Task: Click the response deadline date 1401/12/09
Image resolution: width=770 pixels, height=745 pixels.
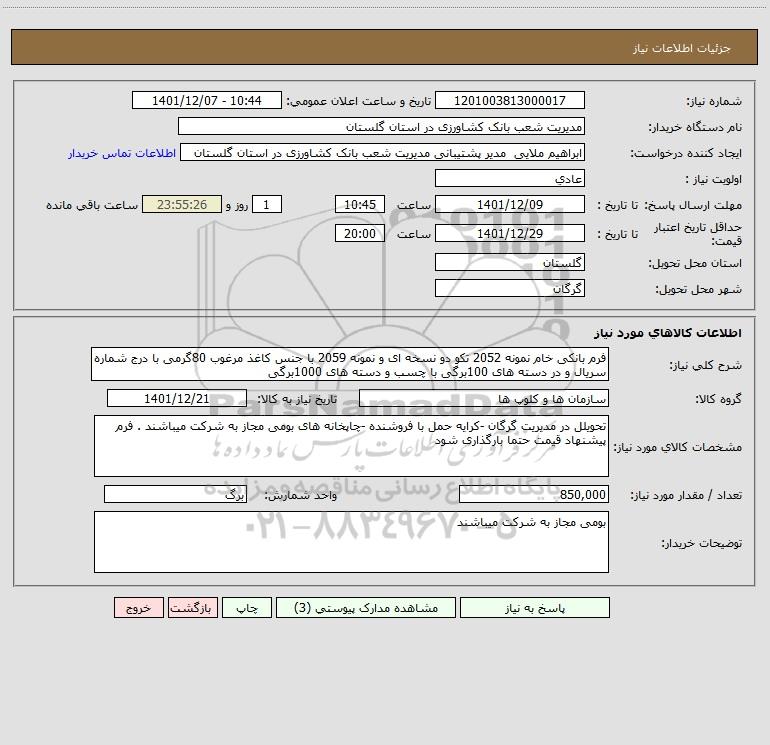Action: 510,204
